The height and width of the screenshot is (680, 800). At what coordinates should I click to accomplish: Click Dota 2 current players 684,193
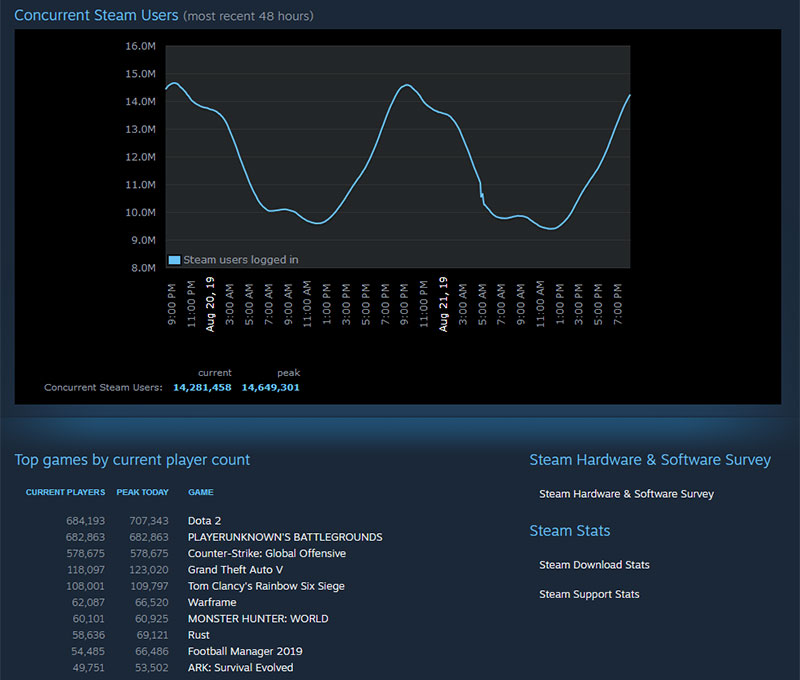point(85,521)
